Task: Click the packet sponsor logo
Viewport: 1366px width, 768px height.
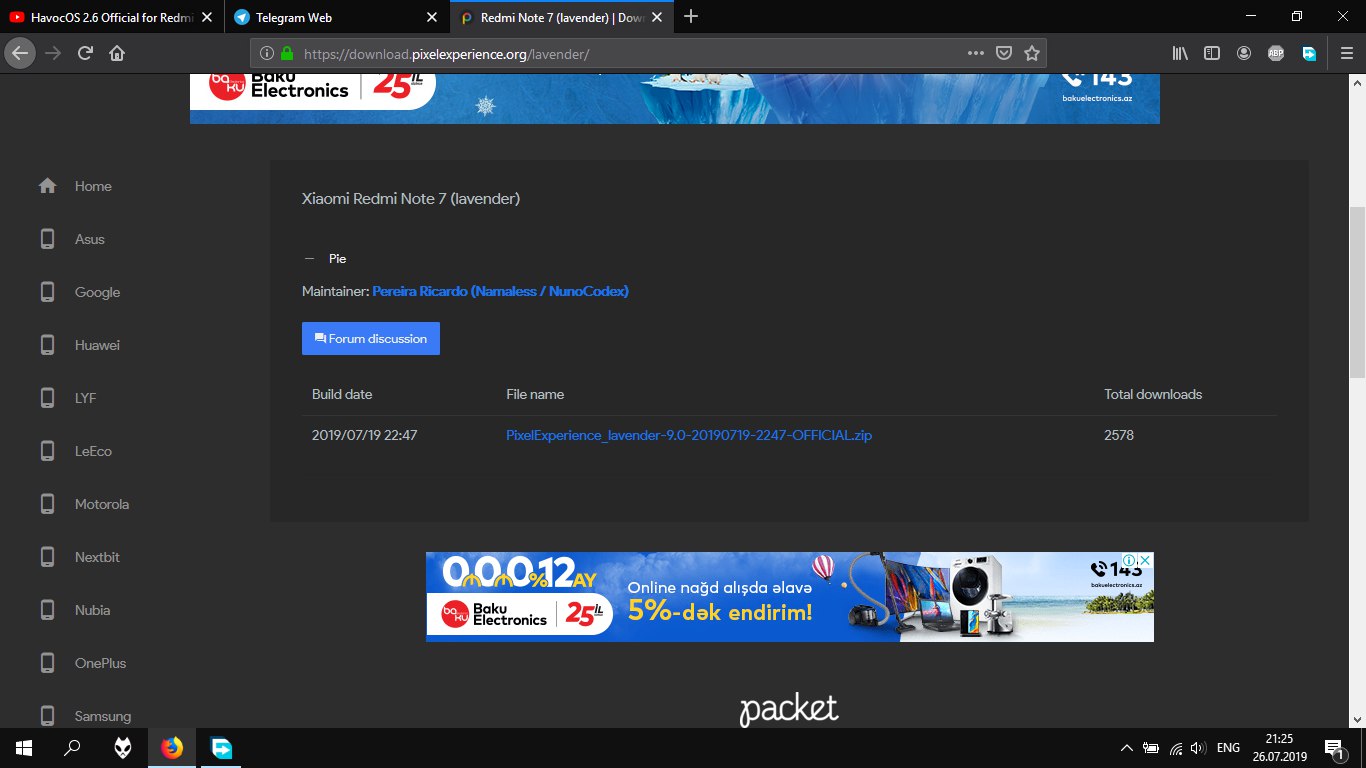Action: point(789,709)
